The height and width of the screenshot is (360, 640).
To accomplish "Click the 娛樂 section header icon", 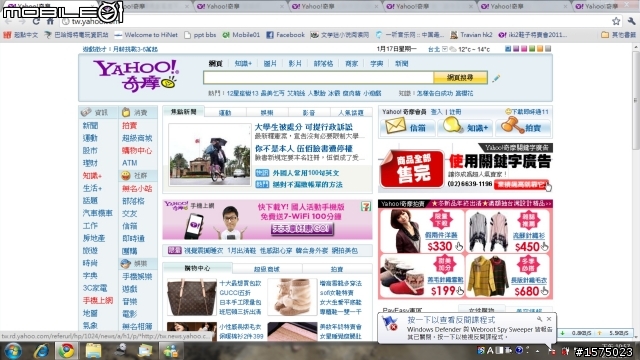I will [126, 264].
